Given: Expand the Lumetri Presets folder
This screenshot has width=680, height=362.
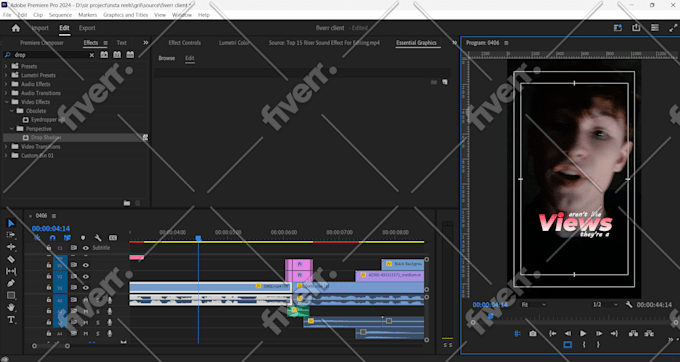Looking at the screenshot, I should click(6, 75).
